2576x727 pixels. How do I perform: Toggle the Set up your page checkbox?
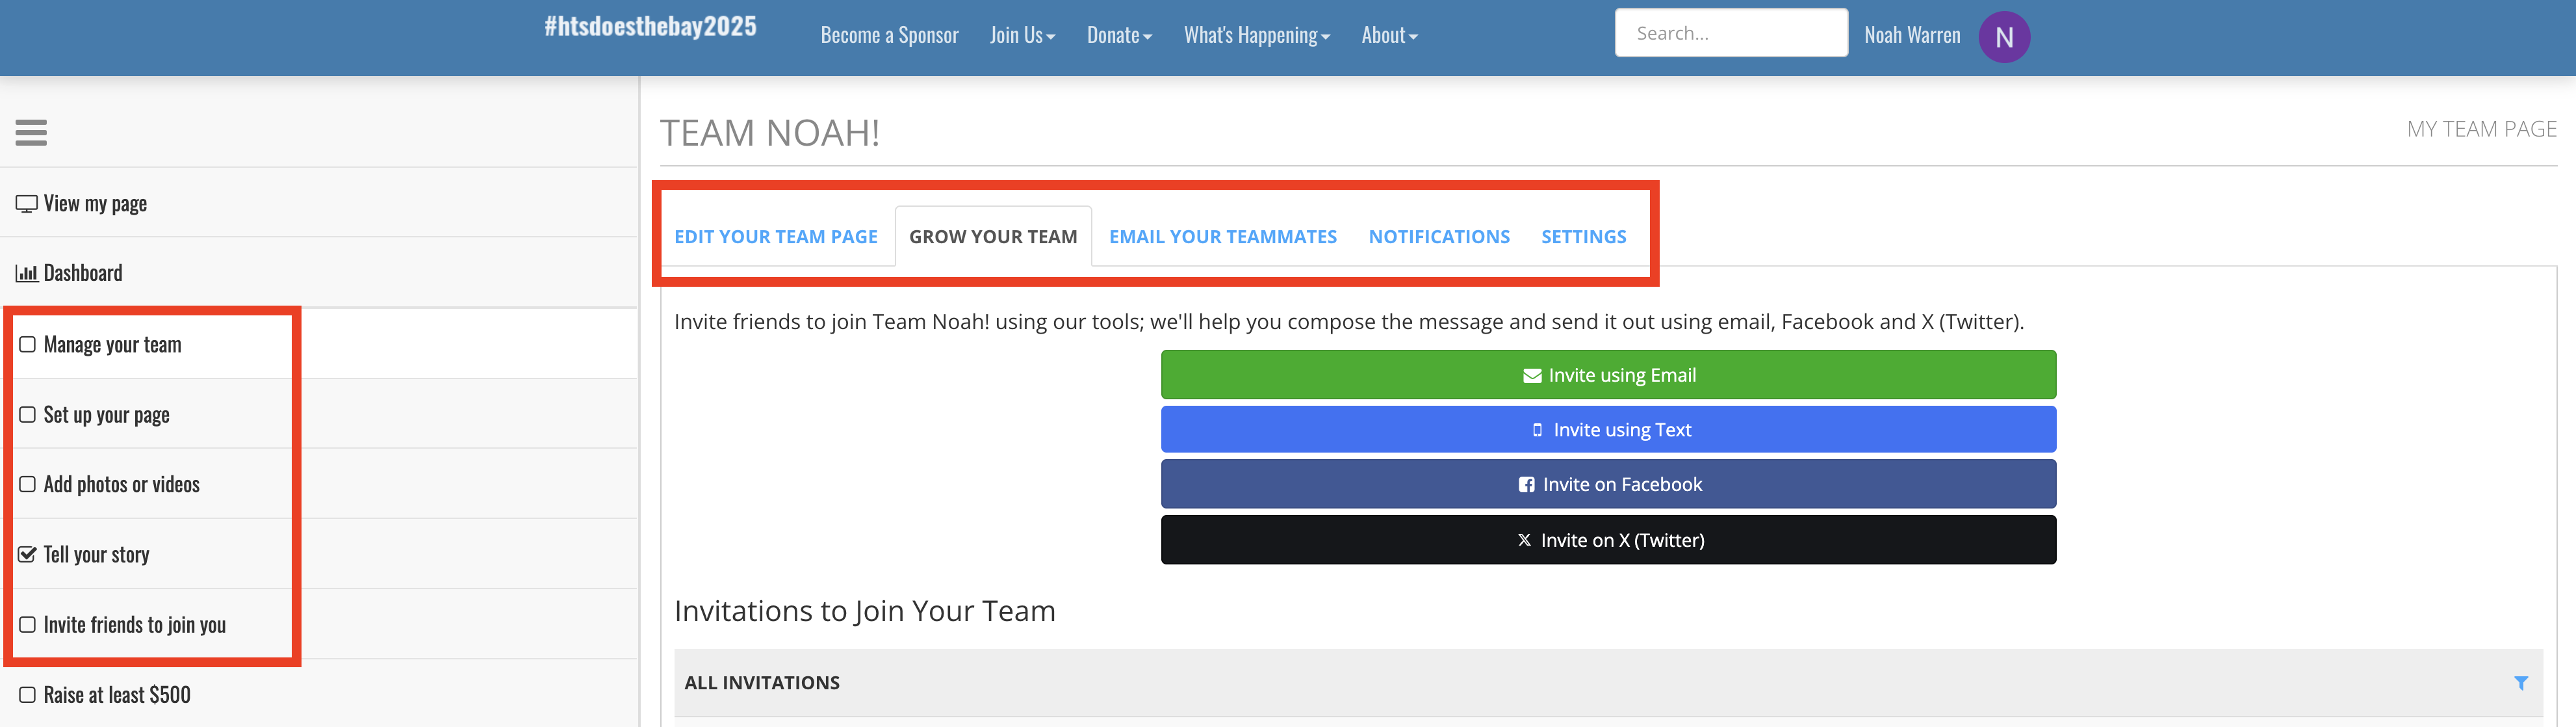(27, 414)
